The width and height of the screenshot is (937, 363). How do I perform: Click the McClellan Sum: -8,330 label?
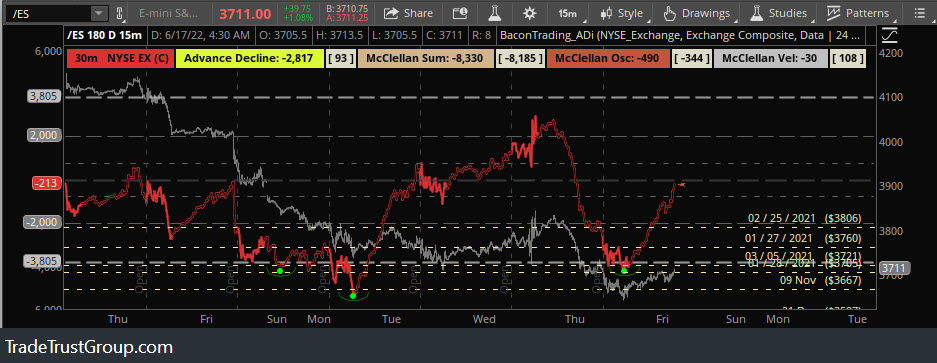click(426, 59)
